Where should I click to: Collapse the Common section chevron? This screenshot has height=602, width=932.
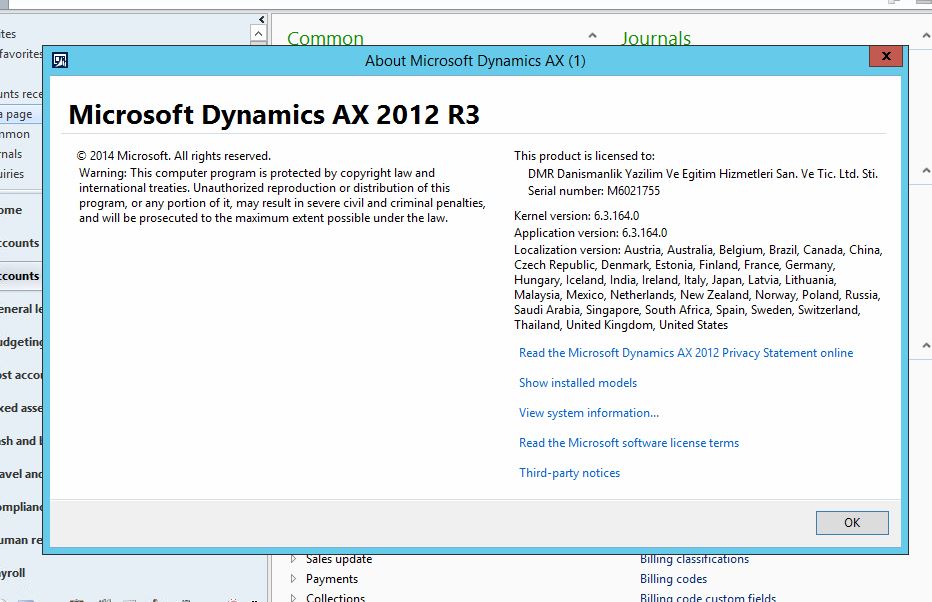pyautogui.click(x=593, y=36)
